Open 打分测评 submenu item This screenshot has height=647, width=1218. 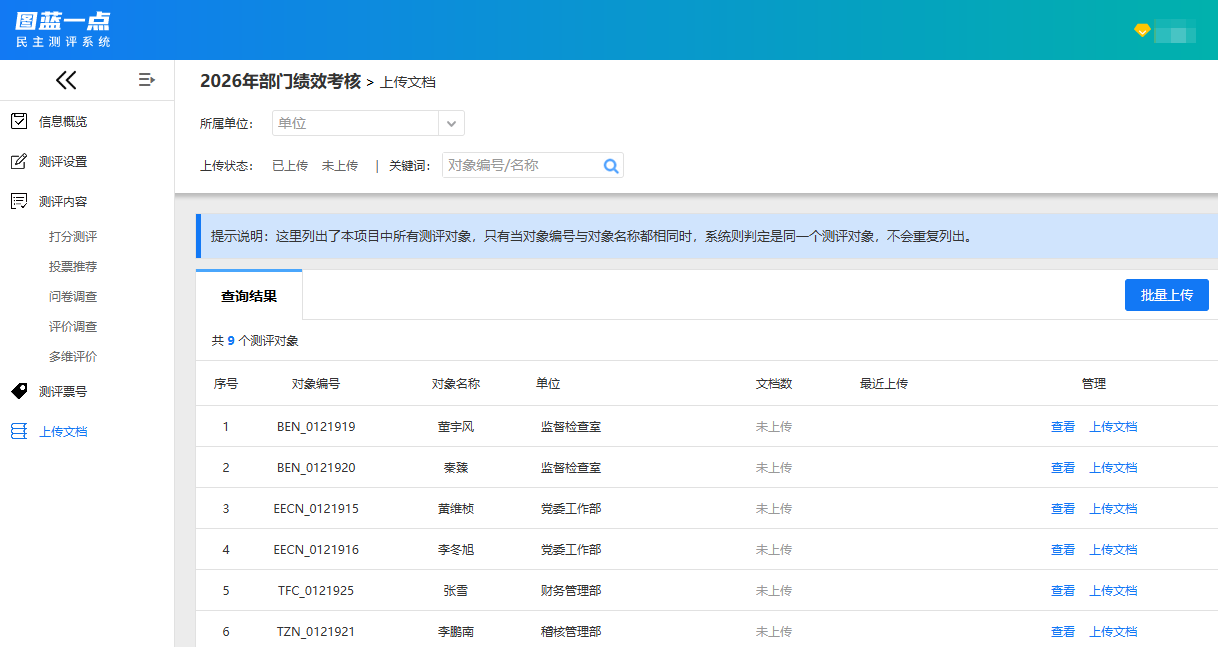point(73,237)
